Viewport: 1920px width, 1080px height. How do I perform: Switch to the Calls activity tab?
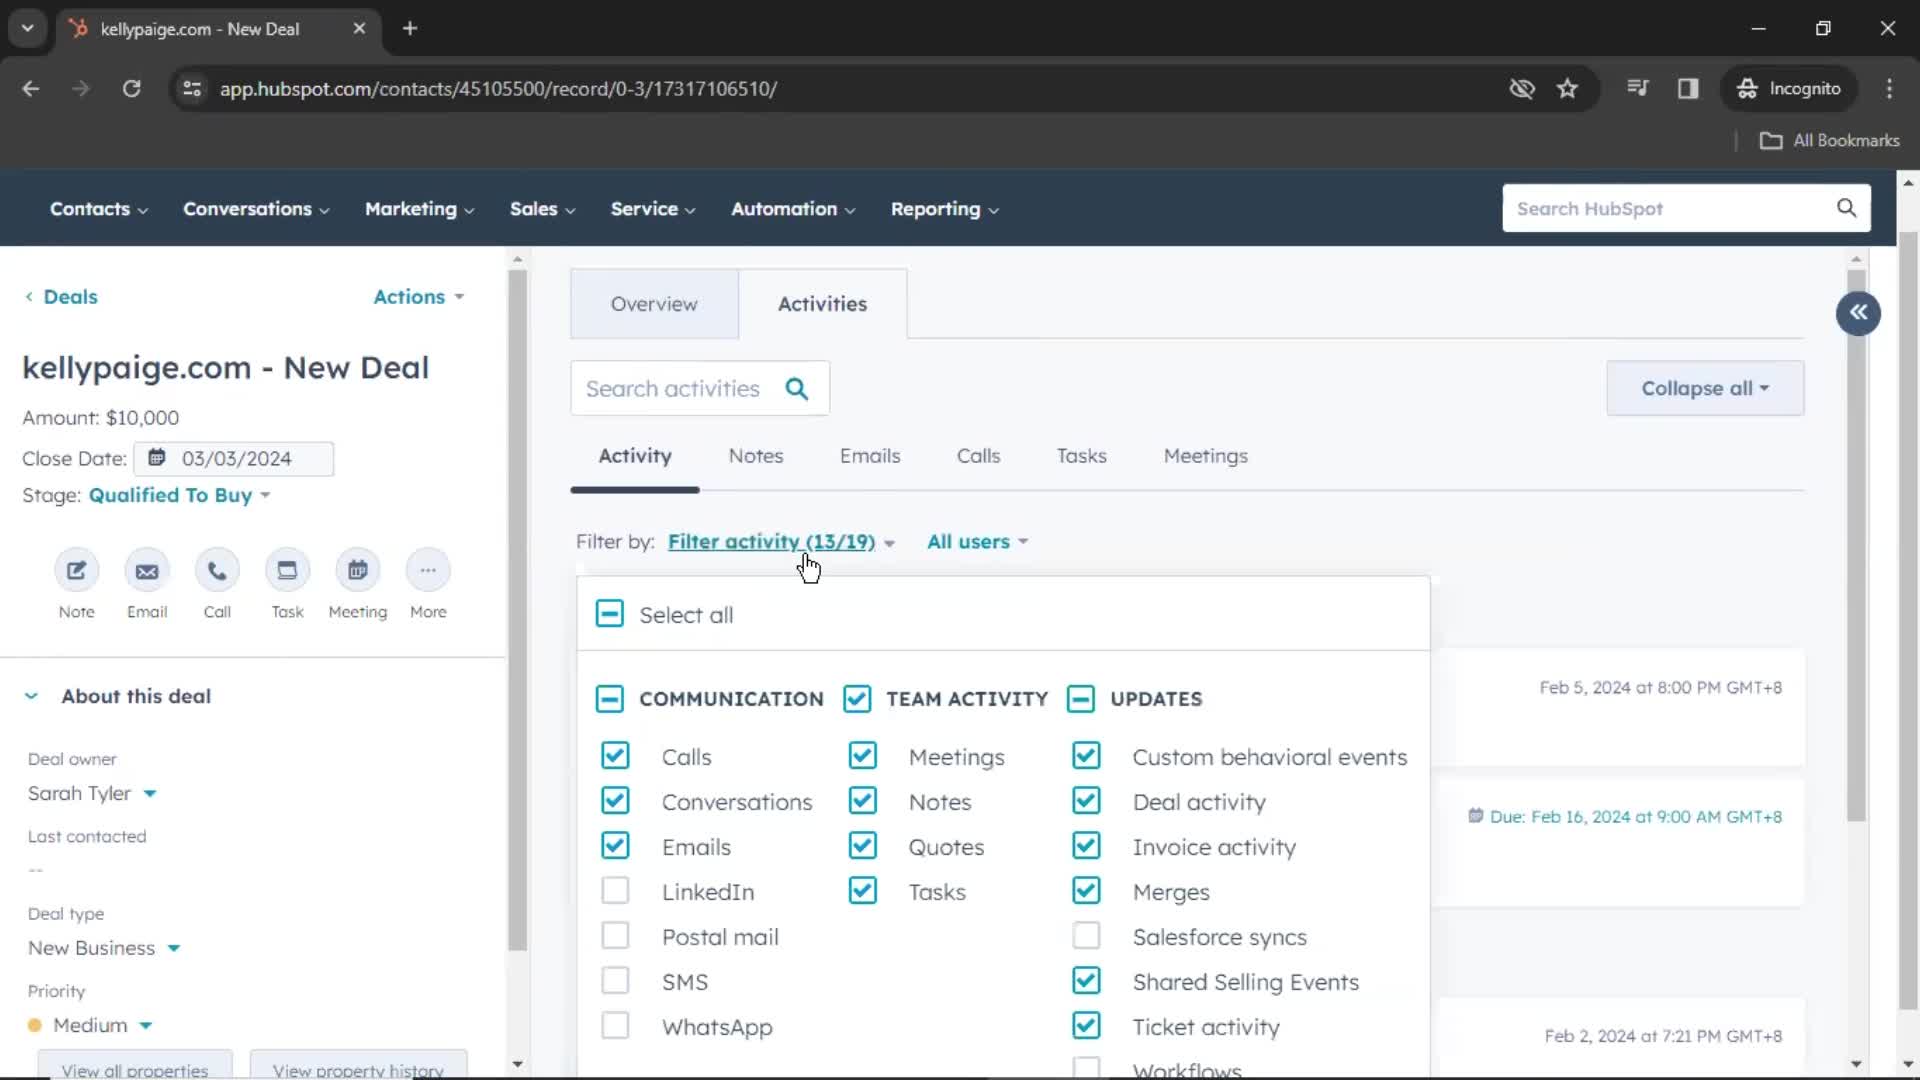tap(978, 456)
